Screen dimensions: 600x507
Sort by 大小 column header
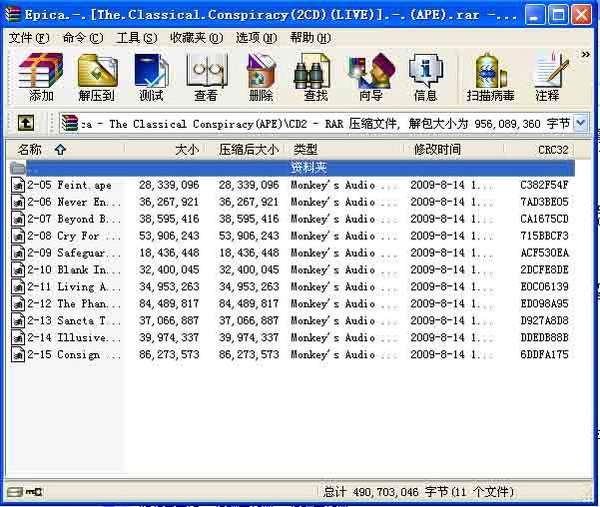[x=165, y=149]
